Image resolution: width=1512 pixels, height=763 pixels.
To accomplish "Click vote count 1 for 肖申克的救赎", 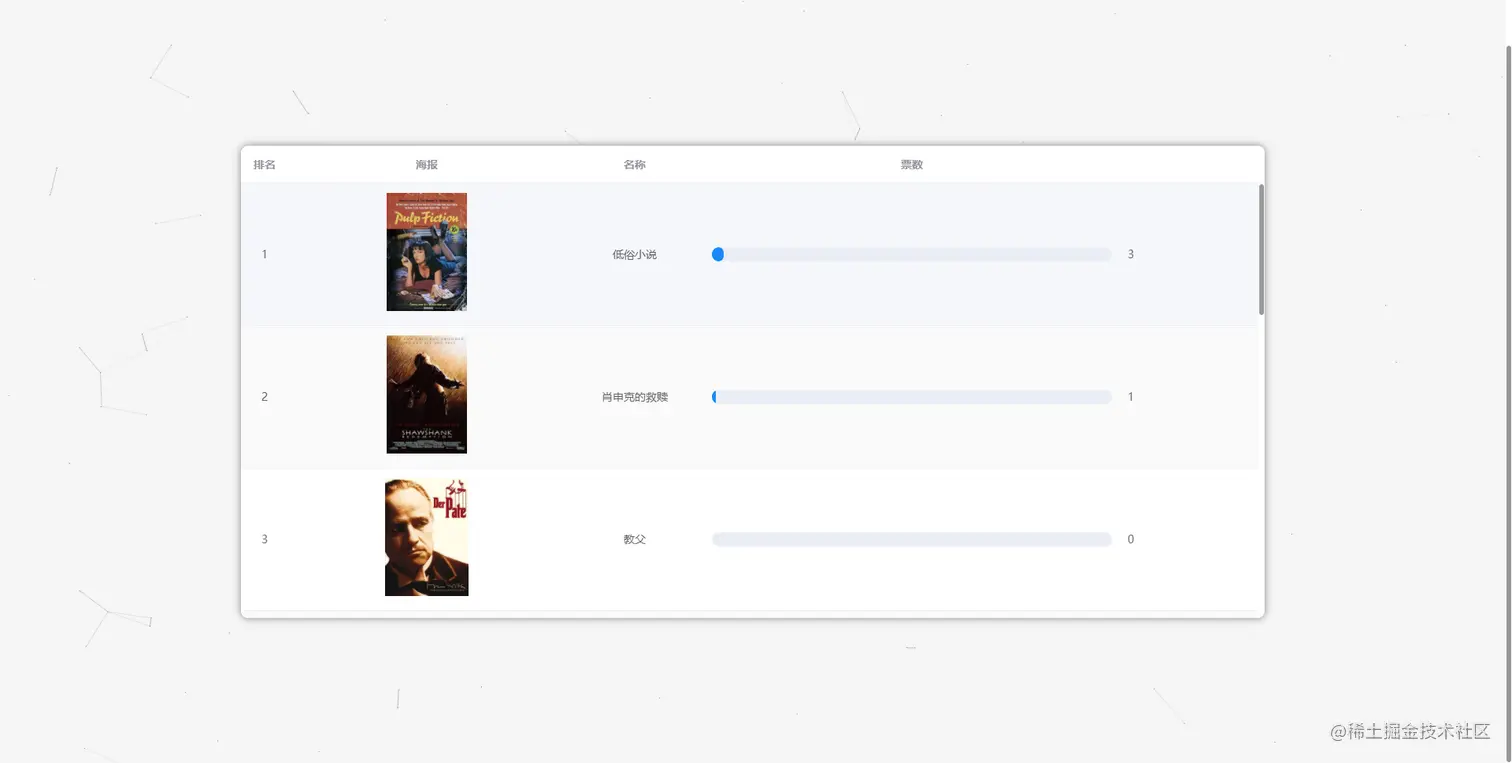I will tap(1131, 397).
